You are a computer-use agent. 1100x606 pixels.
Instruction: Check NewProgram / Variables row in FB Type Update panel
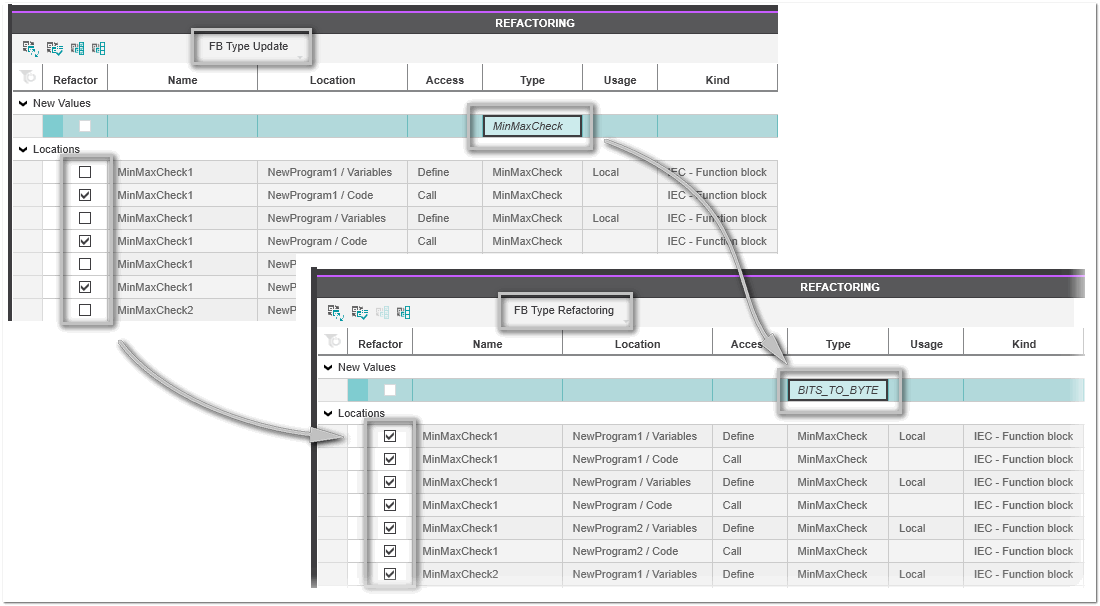tap(85, 218)
